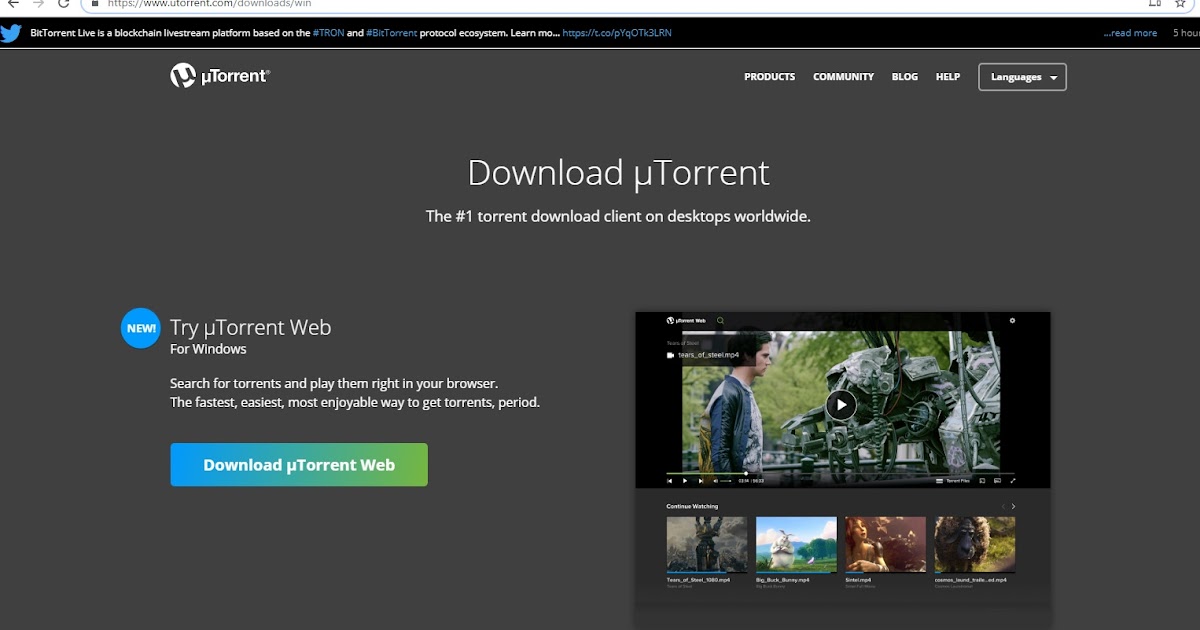This screenshot has width=1200, height=630.
Task: Click the µTorrent Web logo inside the preview
Action: 686,321
